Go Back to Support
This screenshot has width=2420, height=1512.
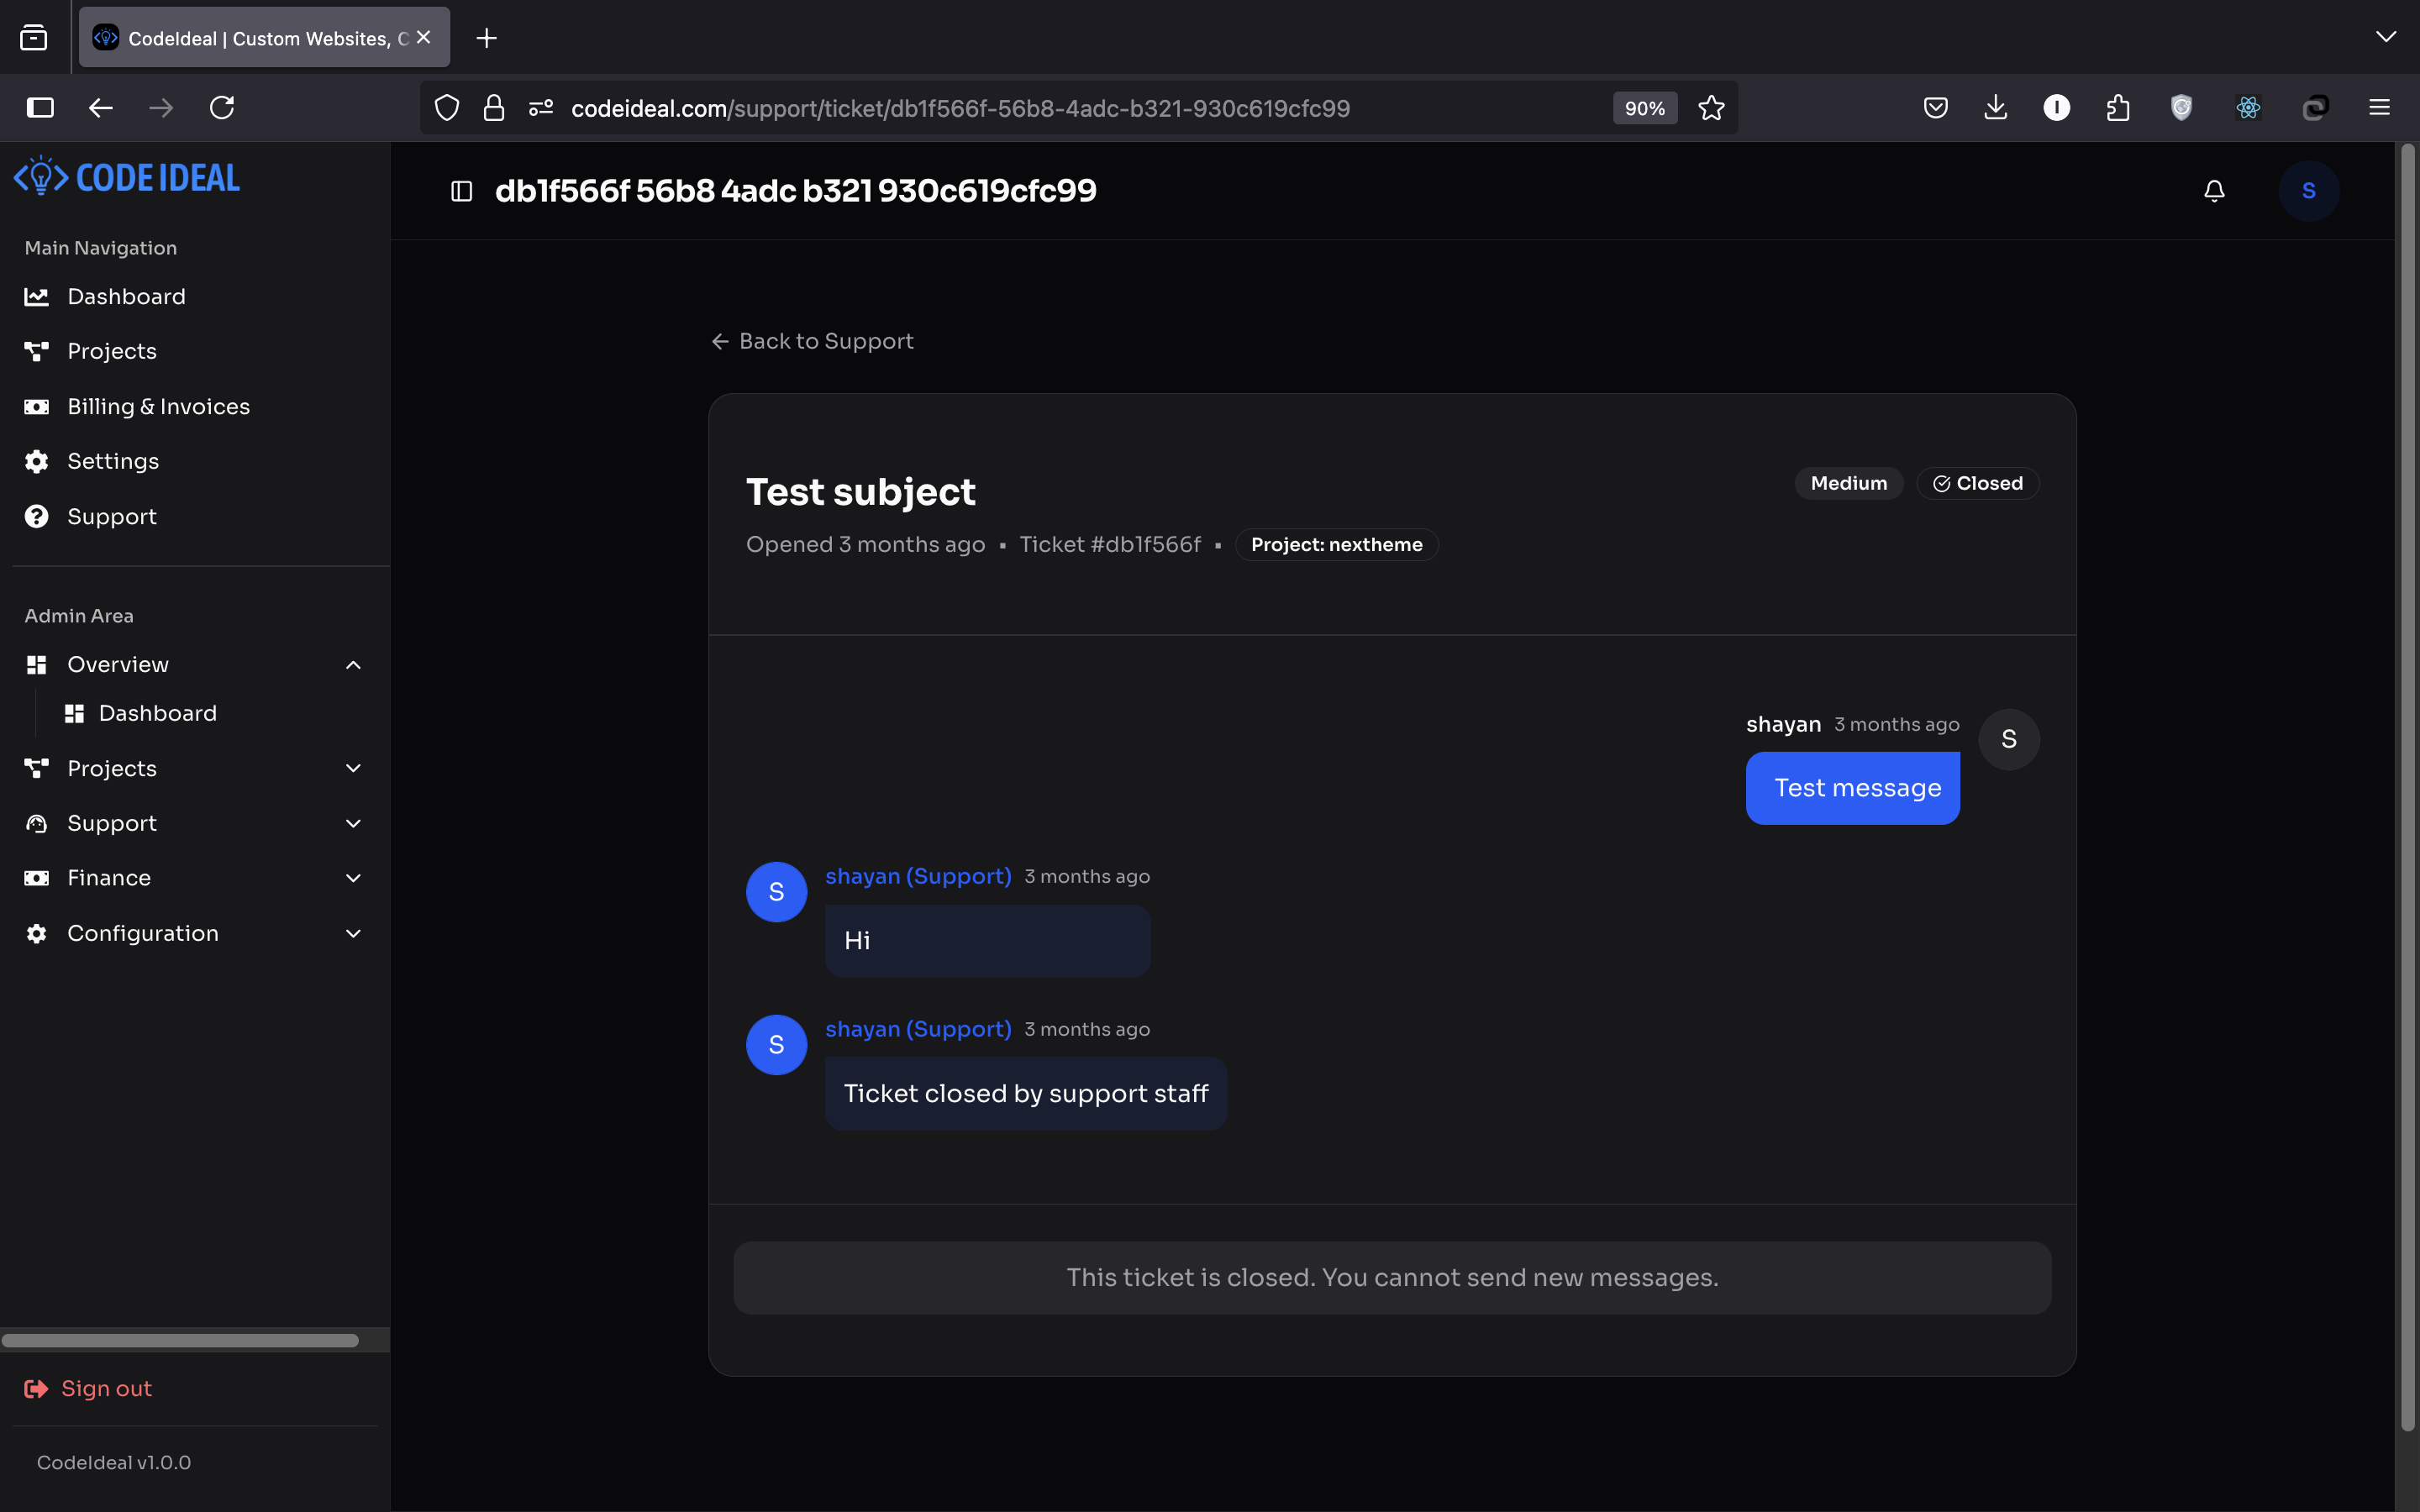(x=812, y=341)
